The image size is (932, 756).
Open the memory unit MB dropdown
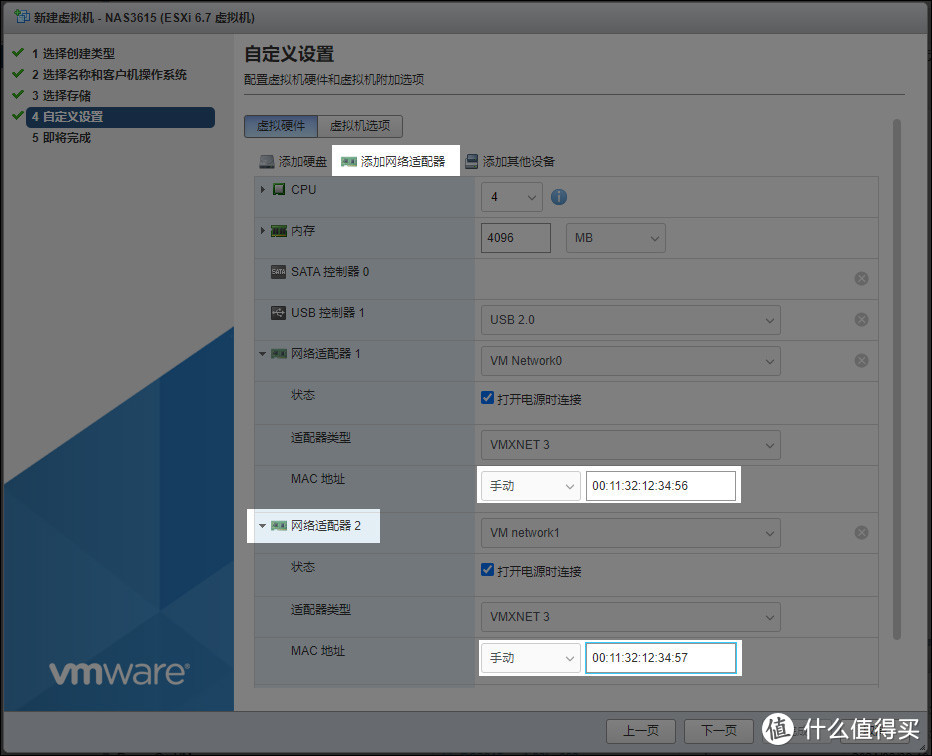(615, 238)
